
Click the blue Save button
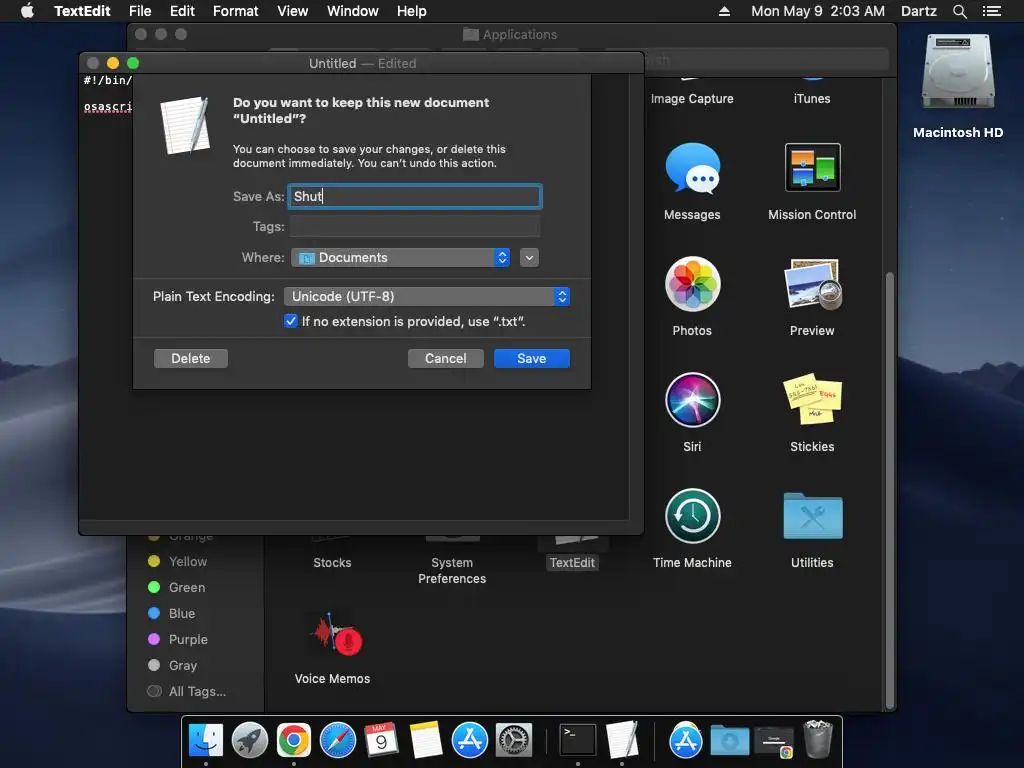point(532,359)
